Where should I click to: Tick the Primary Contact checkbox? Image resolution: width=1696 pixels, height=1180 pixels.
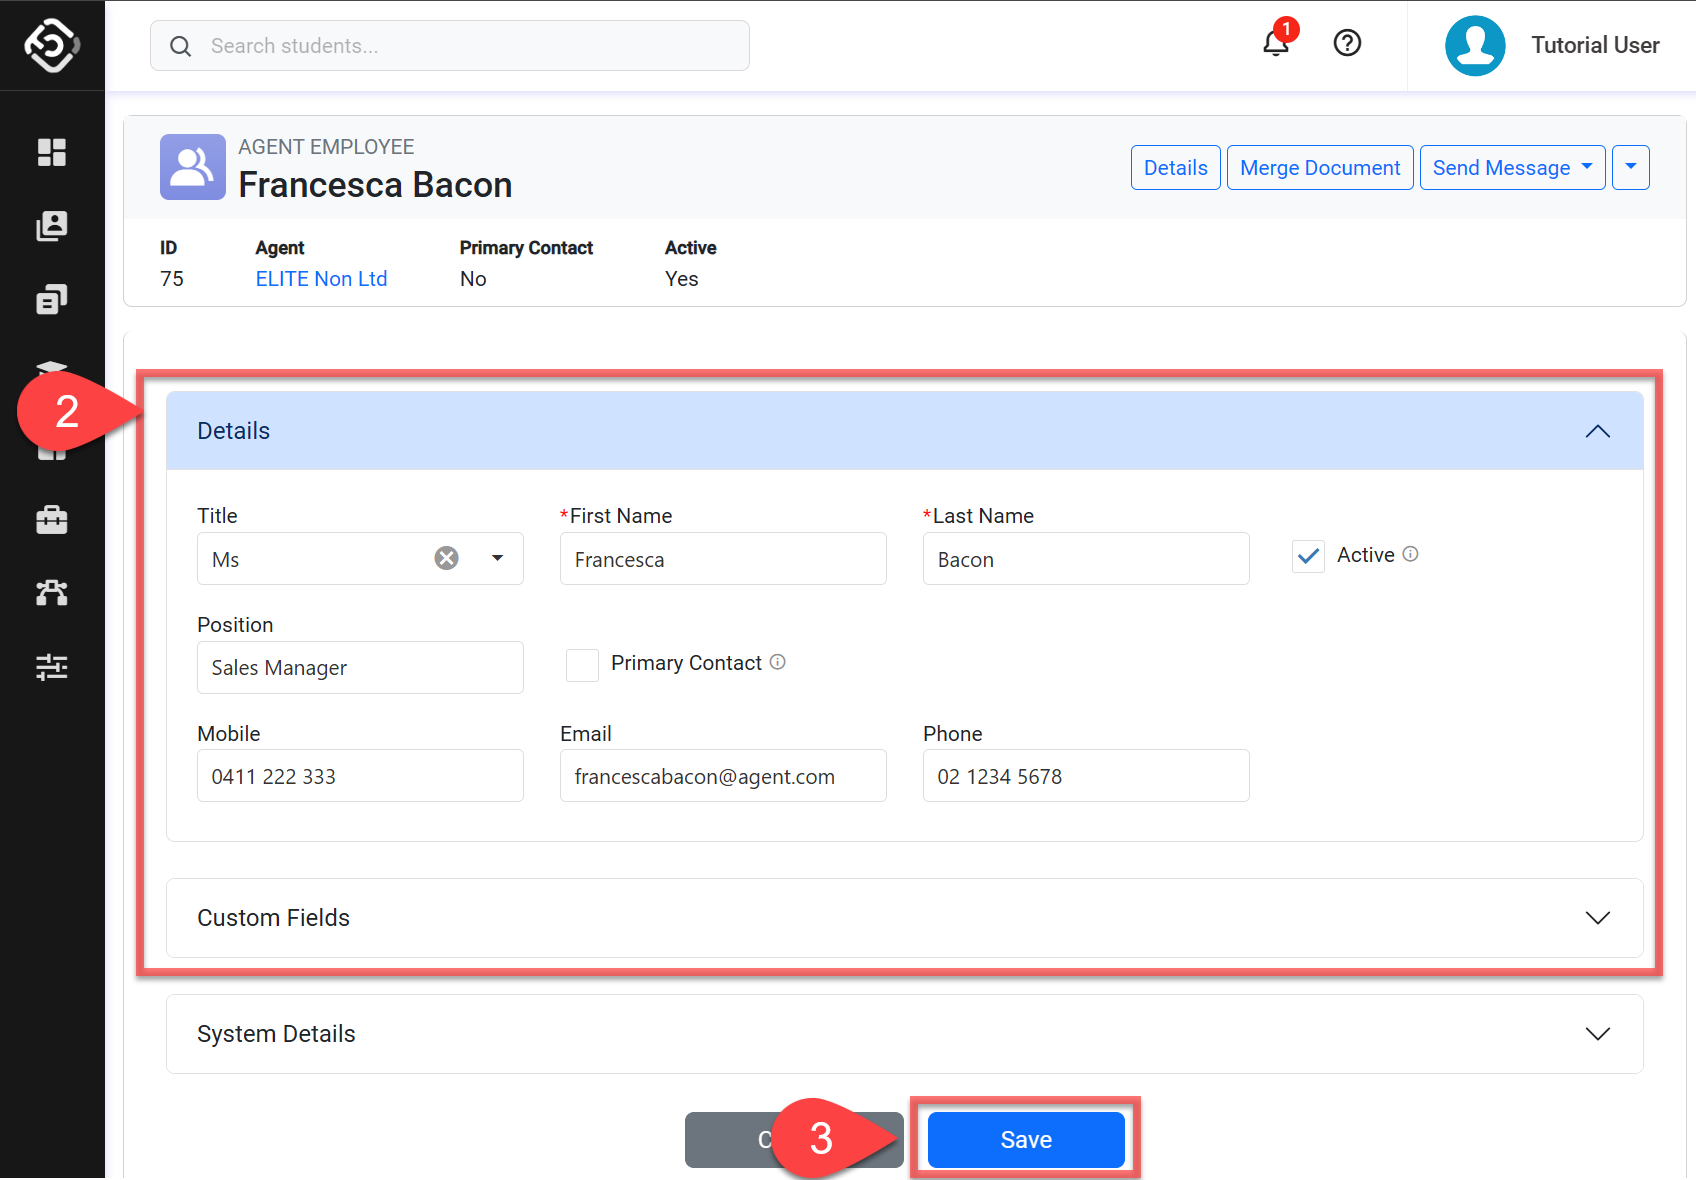click(x=582, y=665)
